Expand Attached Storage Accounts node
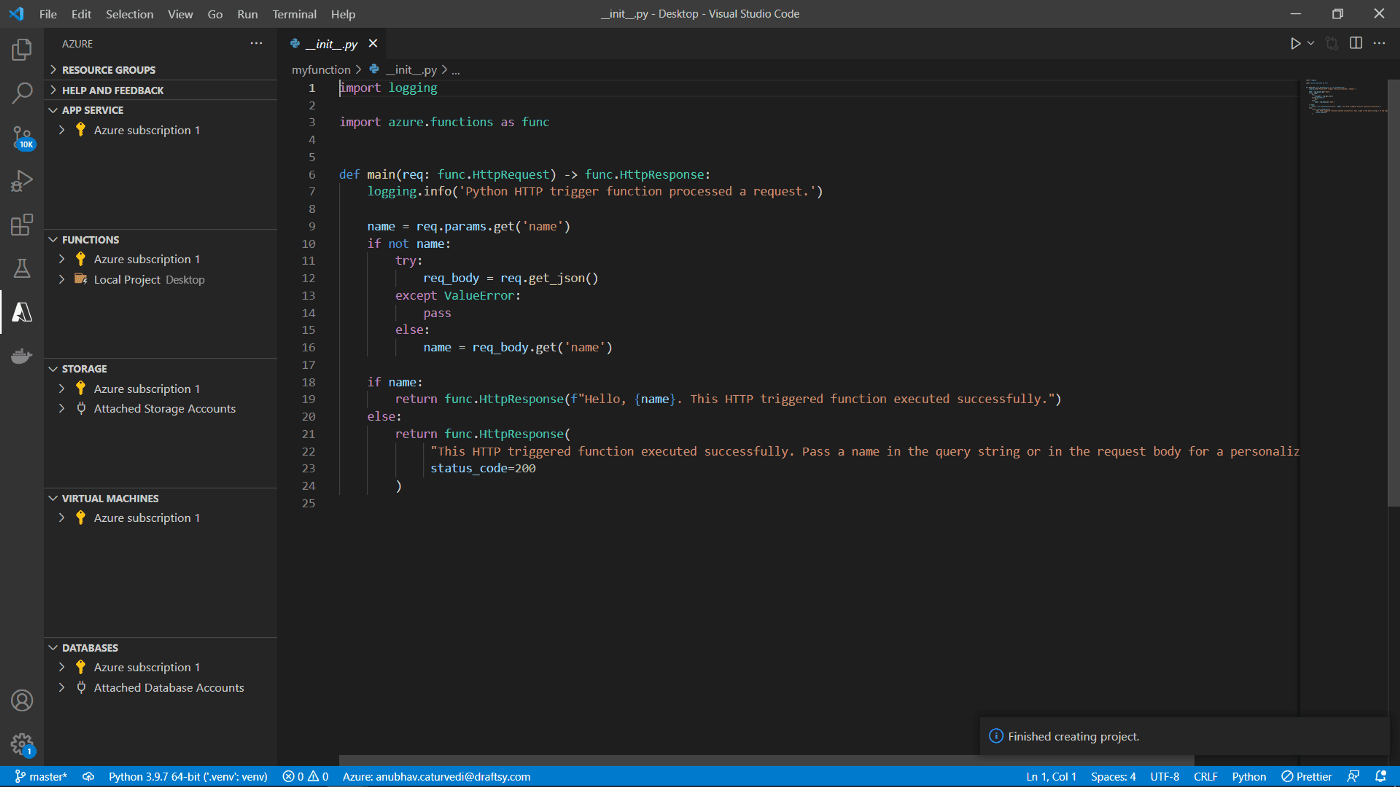The width and height of the screenshot is (1400, 787). 164,409
